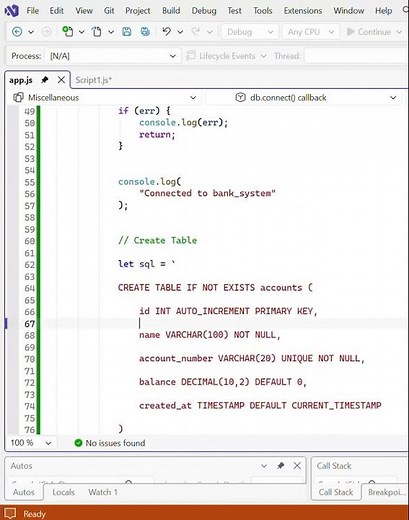The width and height of the screenshot is (409, 520).
Task: Open the Tools menu
Action: (x=263, y=11)
